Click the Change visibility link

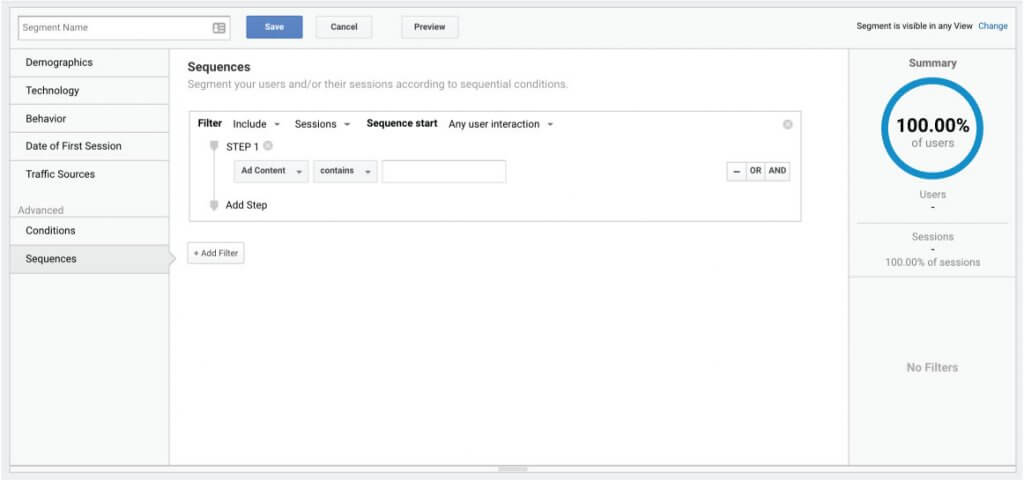point(993,26)
